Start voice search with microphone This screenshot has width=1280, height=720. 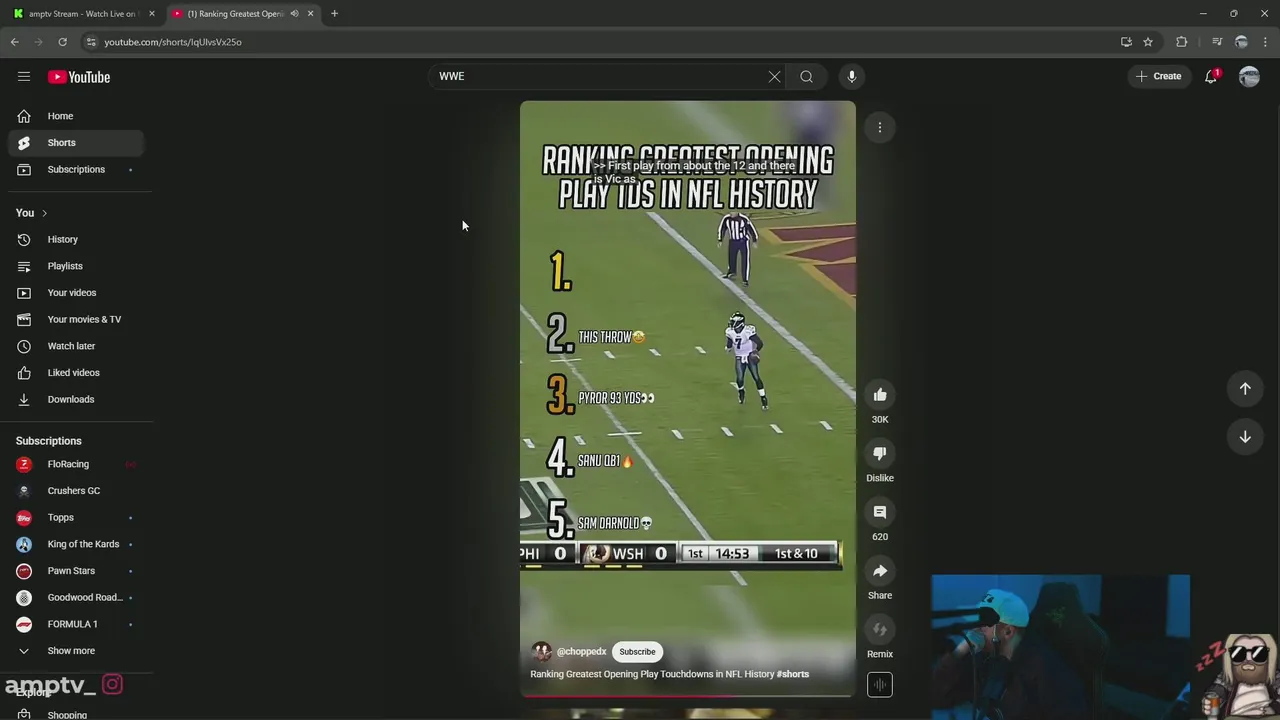tap(852, 76)
